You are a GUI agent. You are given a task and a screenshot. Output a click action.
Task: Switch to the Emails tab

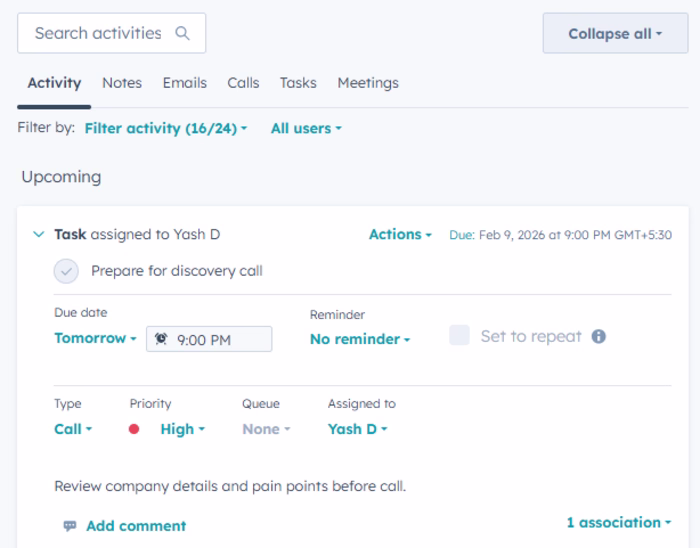coord(185,83)
